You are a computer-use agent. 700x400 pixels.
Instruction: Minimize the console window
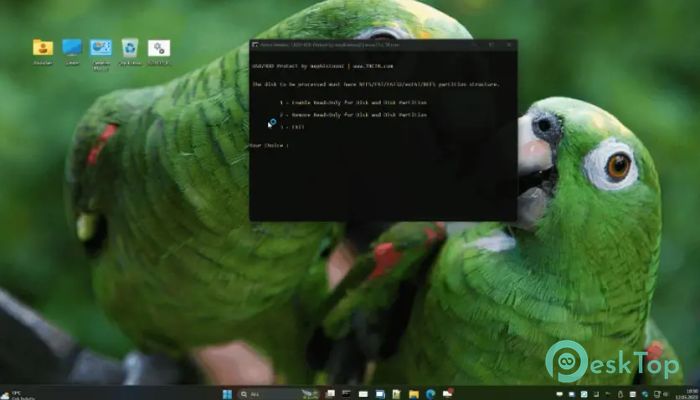coord(474,45)
